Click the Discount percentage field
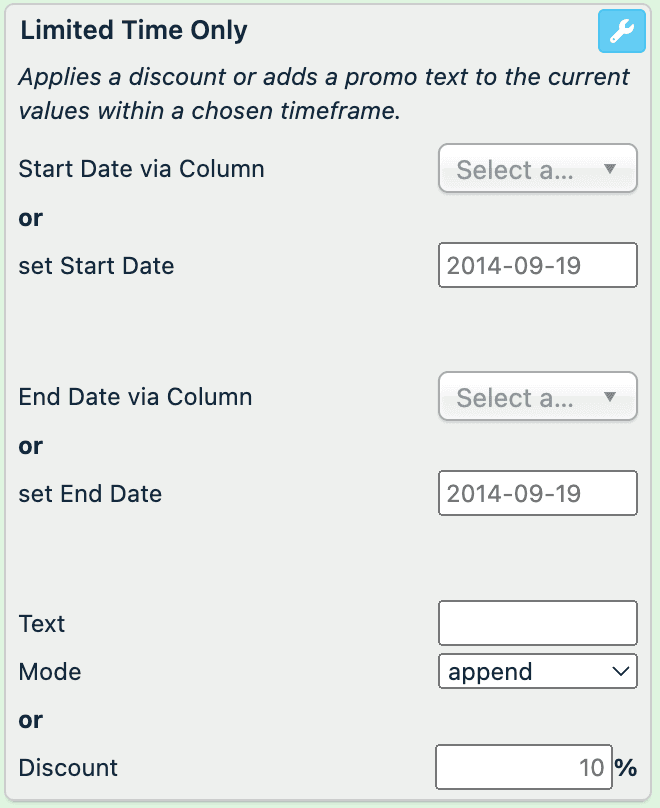Screen dimensions: 660x808 pos(522,767)
